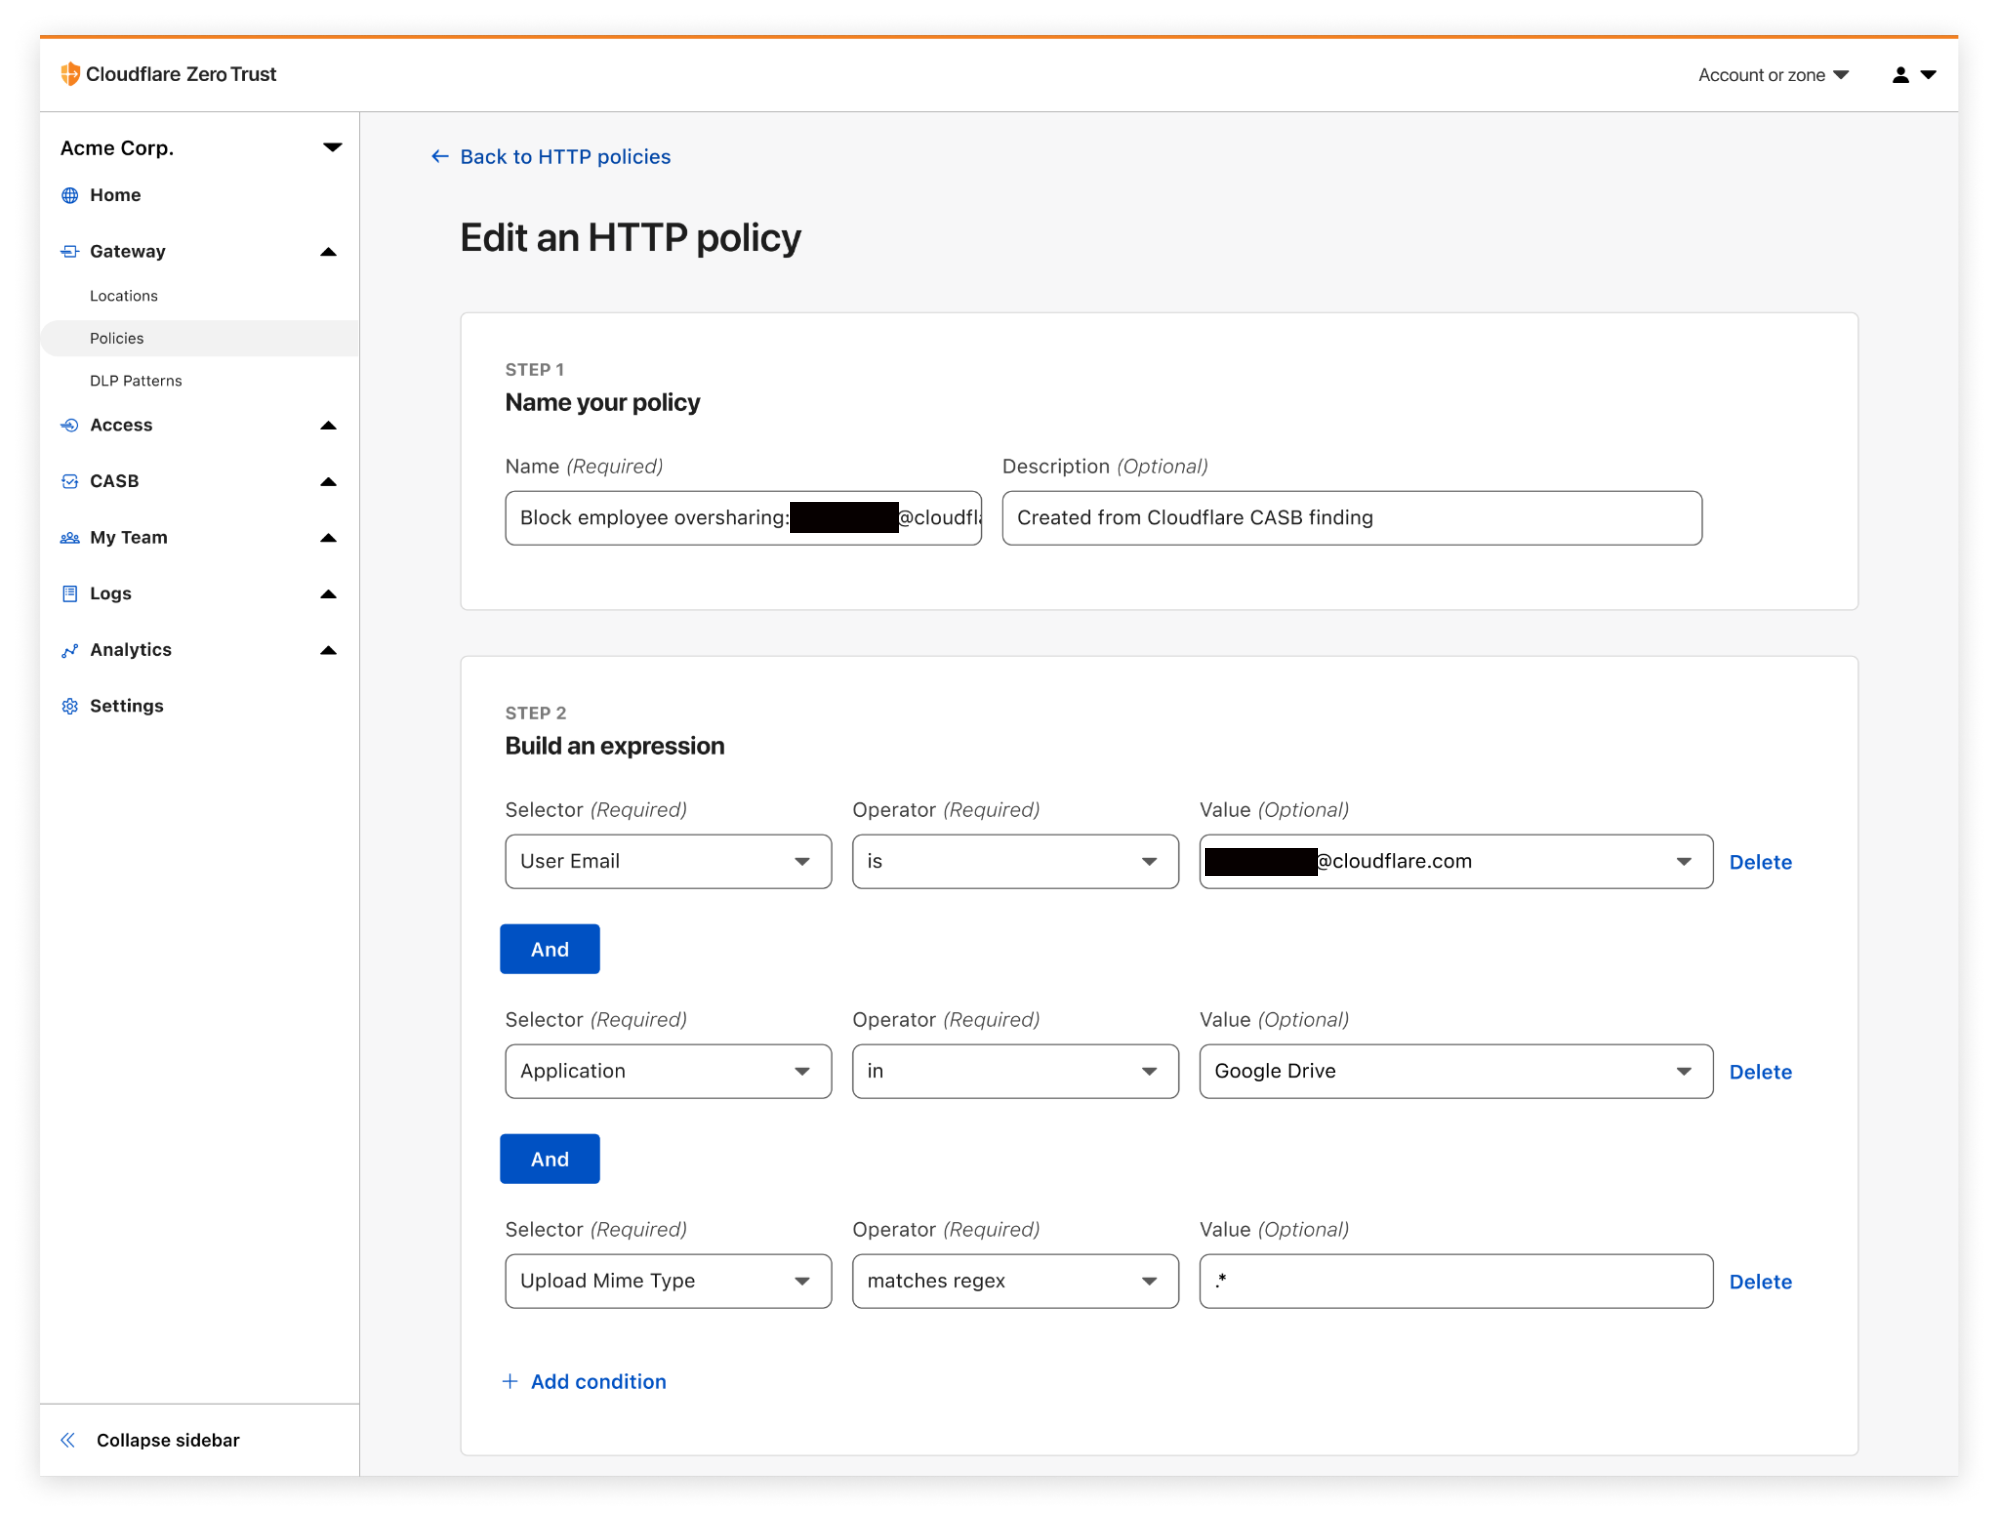Click Collapse sidebar label

click(x=168, y=1440)
